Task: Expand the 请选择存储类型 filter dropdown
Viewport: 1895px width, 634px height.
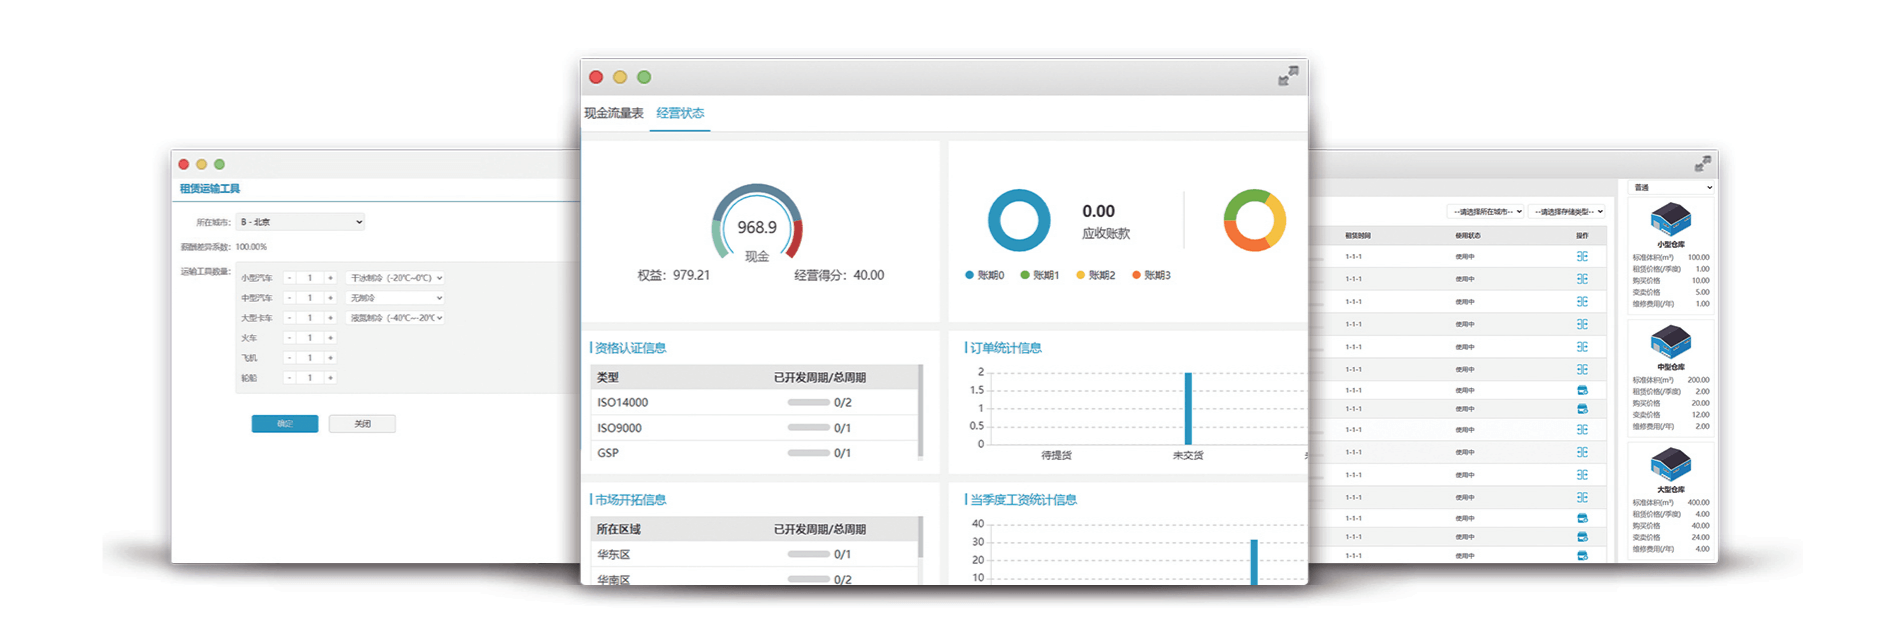Action: pos(1567,211)
